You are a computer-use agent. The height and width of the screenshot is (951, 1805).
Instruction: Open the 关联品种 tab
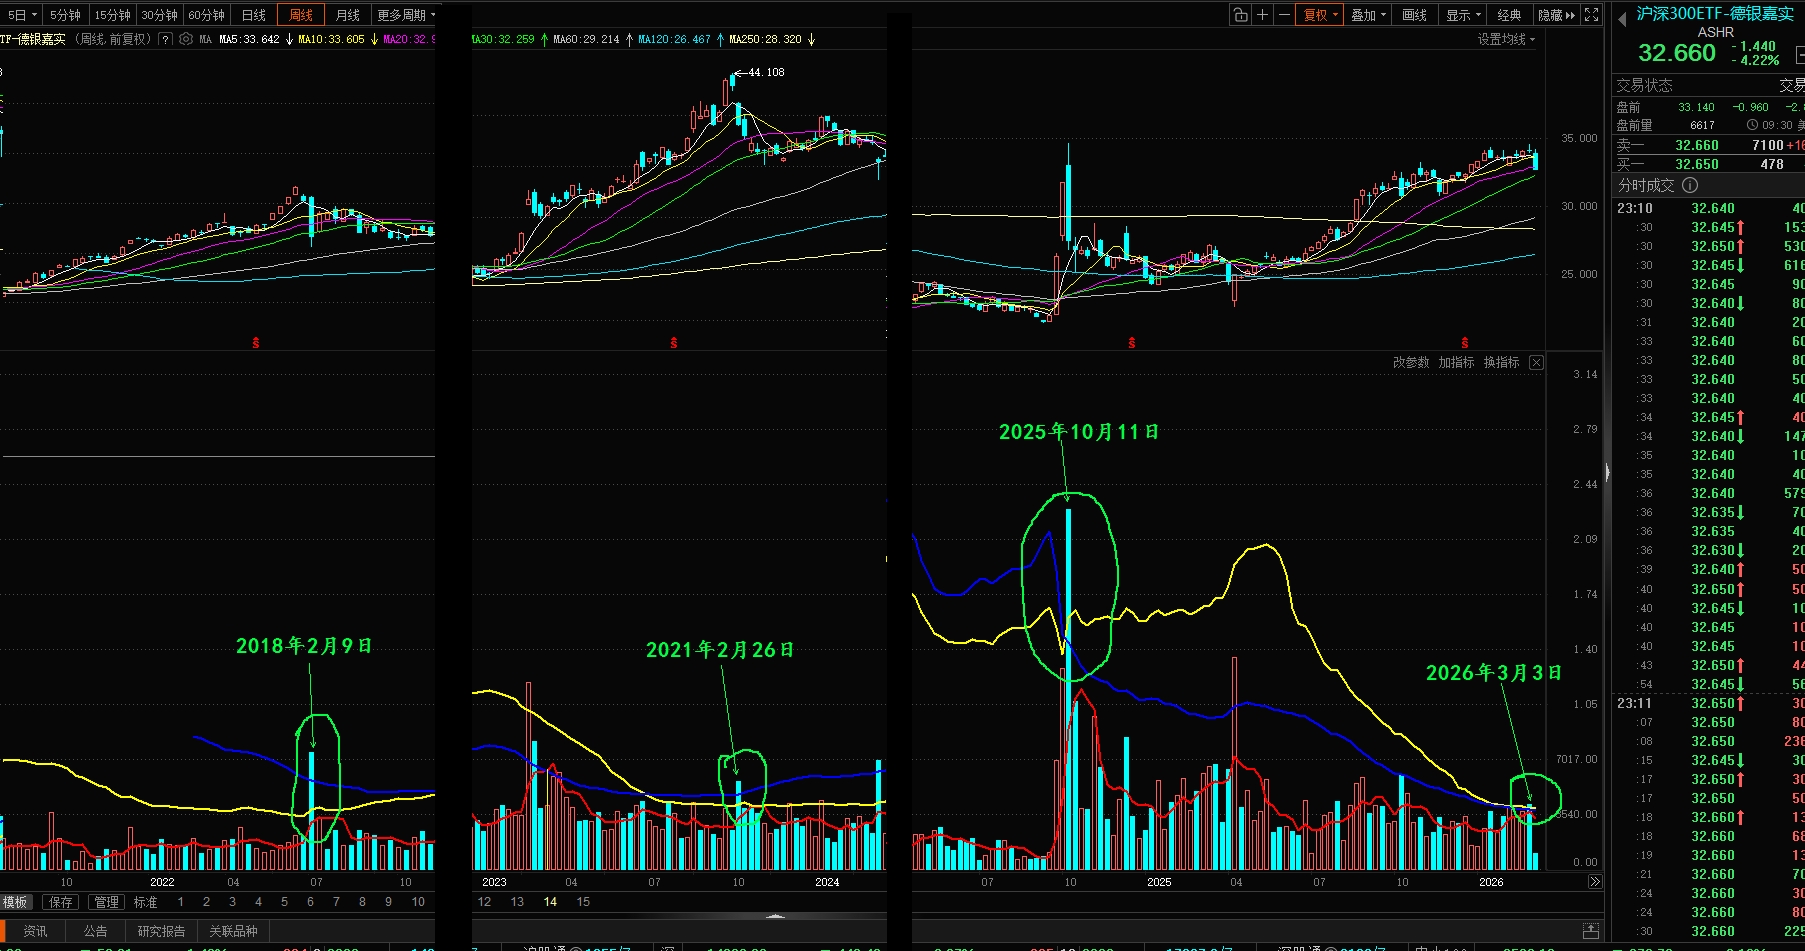coord(233,931)
